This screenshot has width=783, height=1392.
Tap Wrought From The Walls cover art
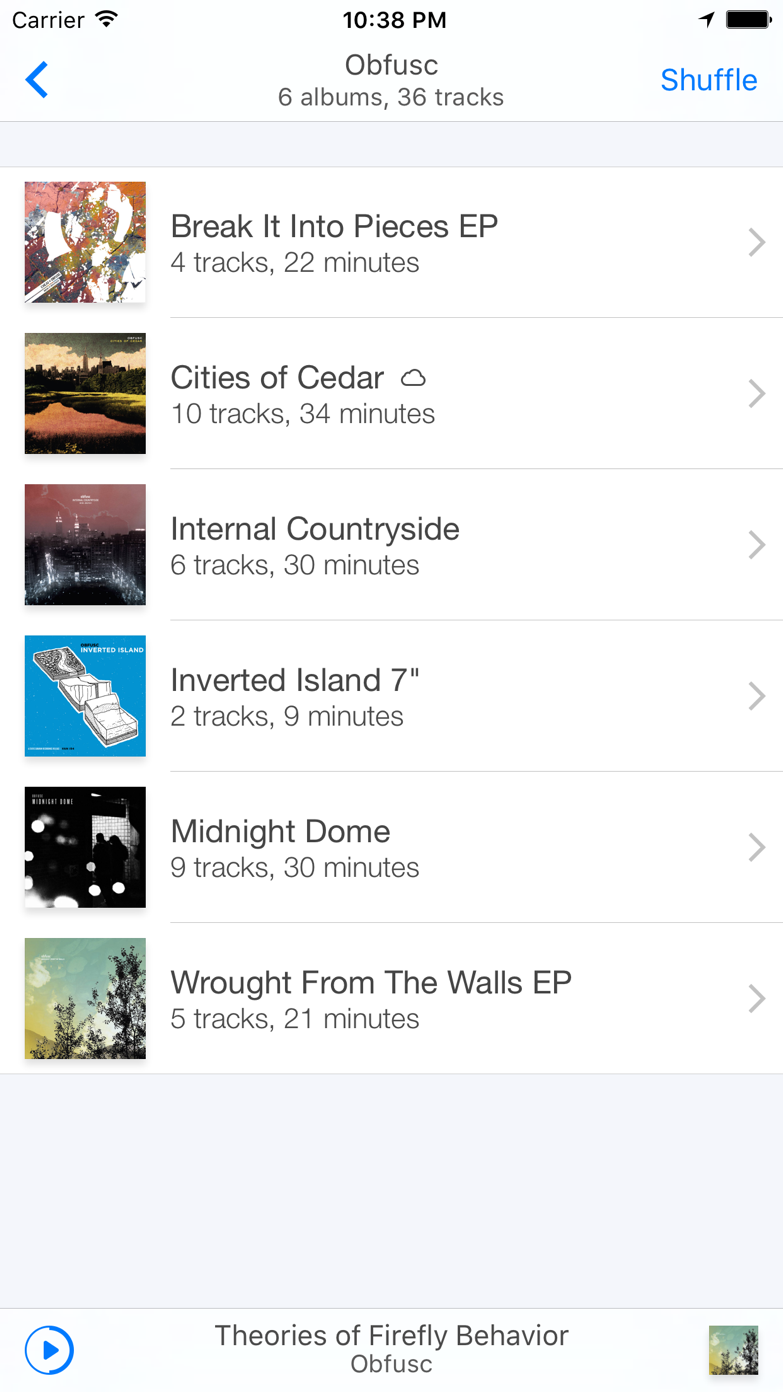coord(85,998)
